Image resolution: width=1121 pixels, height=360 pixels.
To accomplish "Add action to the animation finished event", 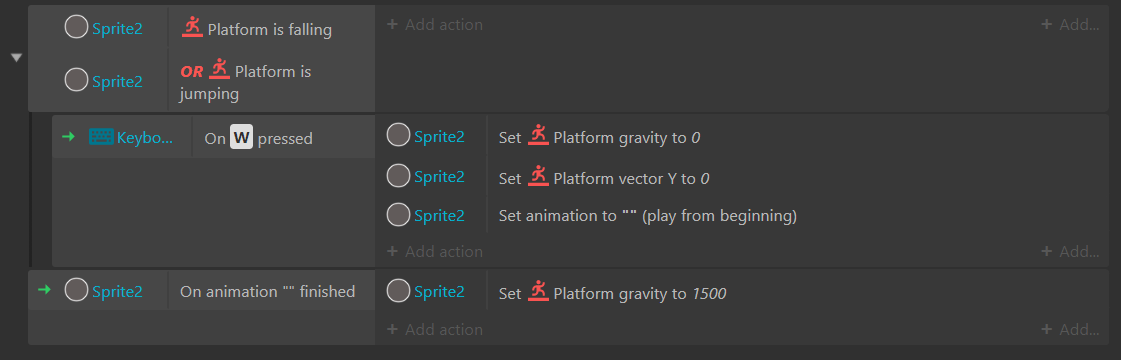I will (x=435, y=329).
